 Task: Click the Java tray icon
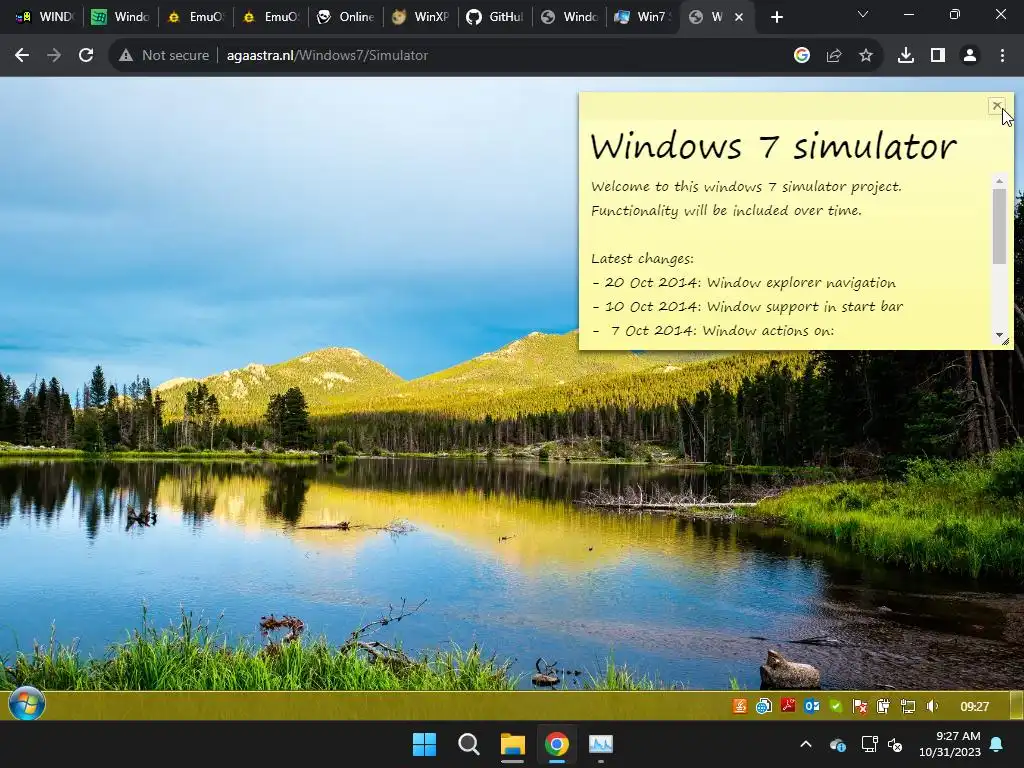(739, 706)
